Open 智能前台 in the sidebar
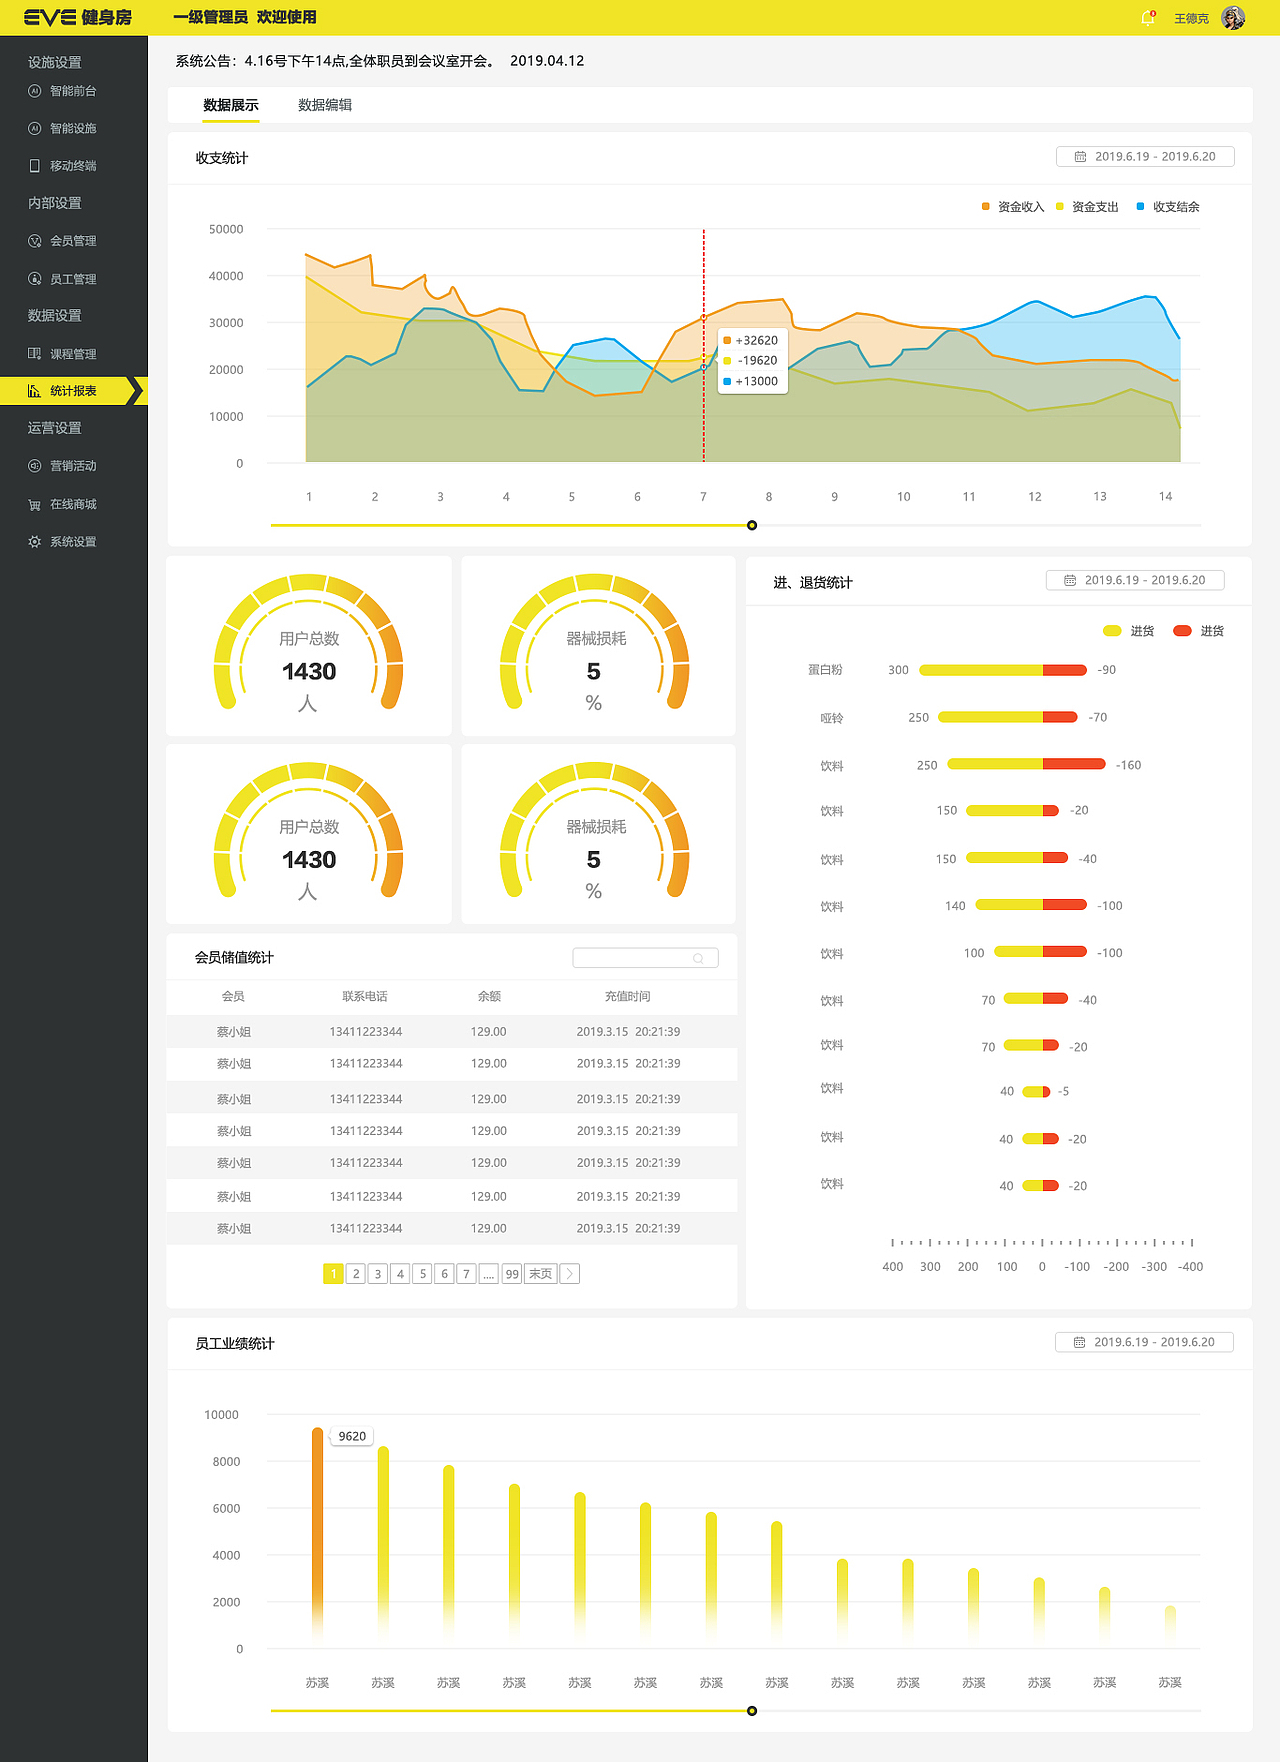This screenshot has height=1762, width=1280. tap(73, 91)
